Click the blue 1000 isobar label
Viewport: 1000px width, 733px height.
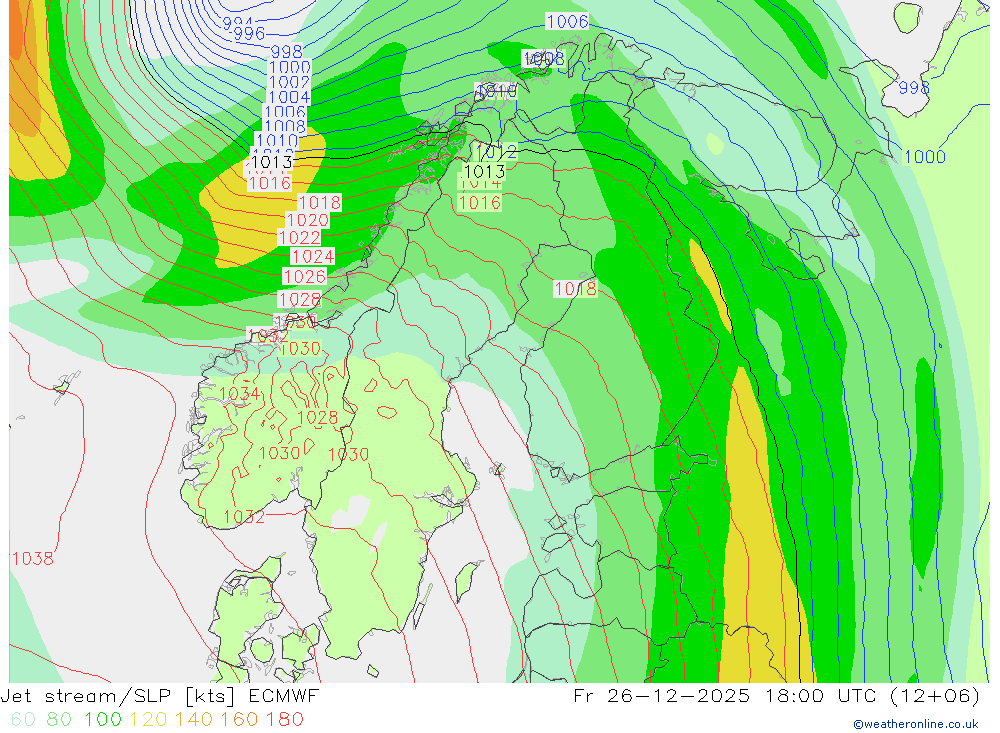925,156
